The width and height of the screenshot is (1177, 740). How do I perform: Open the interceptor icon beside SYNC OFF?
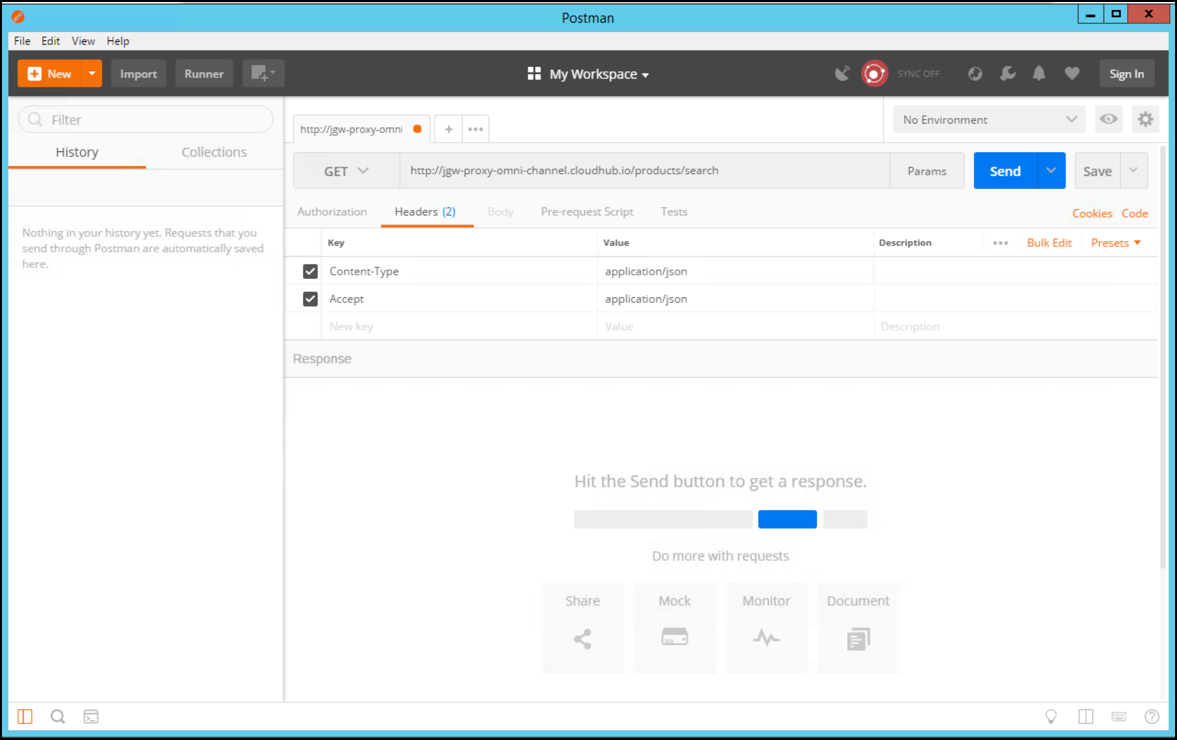[x=974, y=74]
